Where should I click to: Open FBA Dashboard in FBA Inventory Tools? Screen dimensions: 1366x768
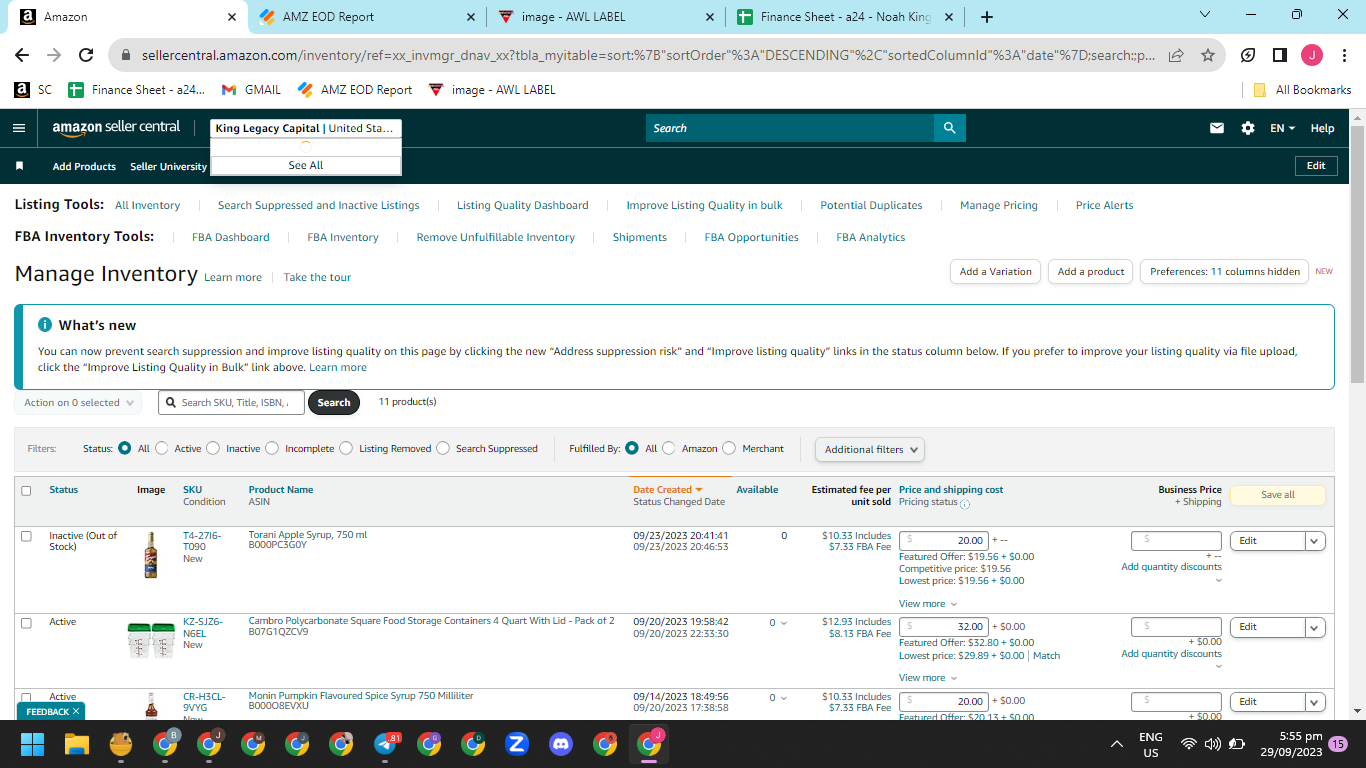(231, 238)
